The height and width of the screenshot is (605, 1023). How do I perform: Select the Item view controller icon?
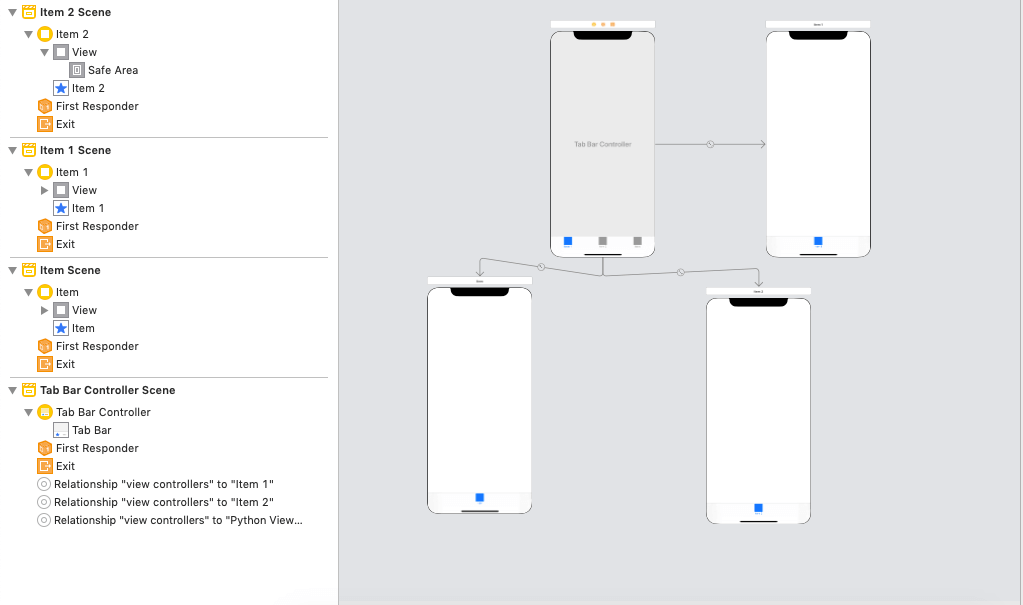[44, 292]
